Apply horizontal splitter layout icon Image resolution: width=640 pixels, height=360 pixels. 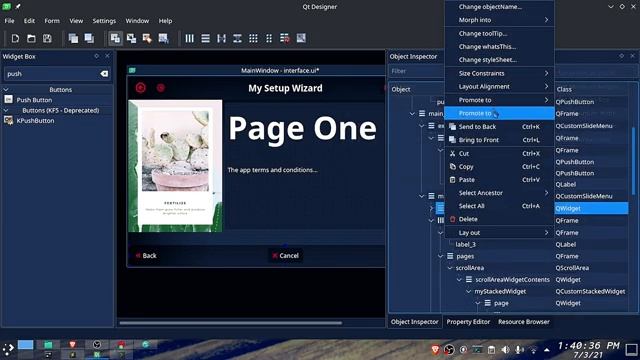[x=221, y=38]
